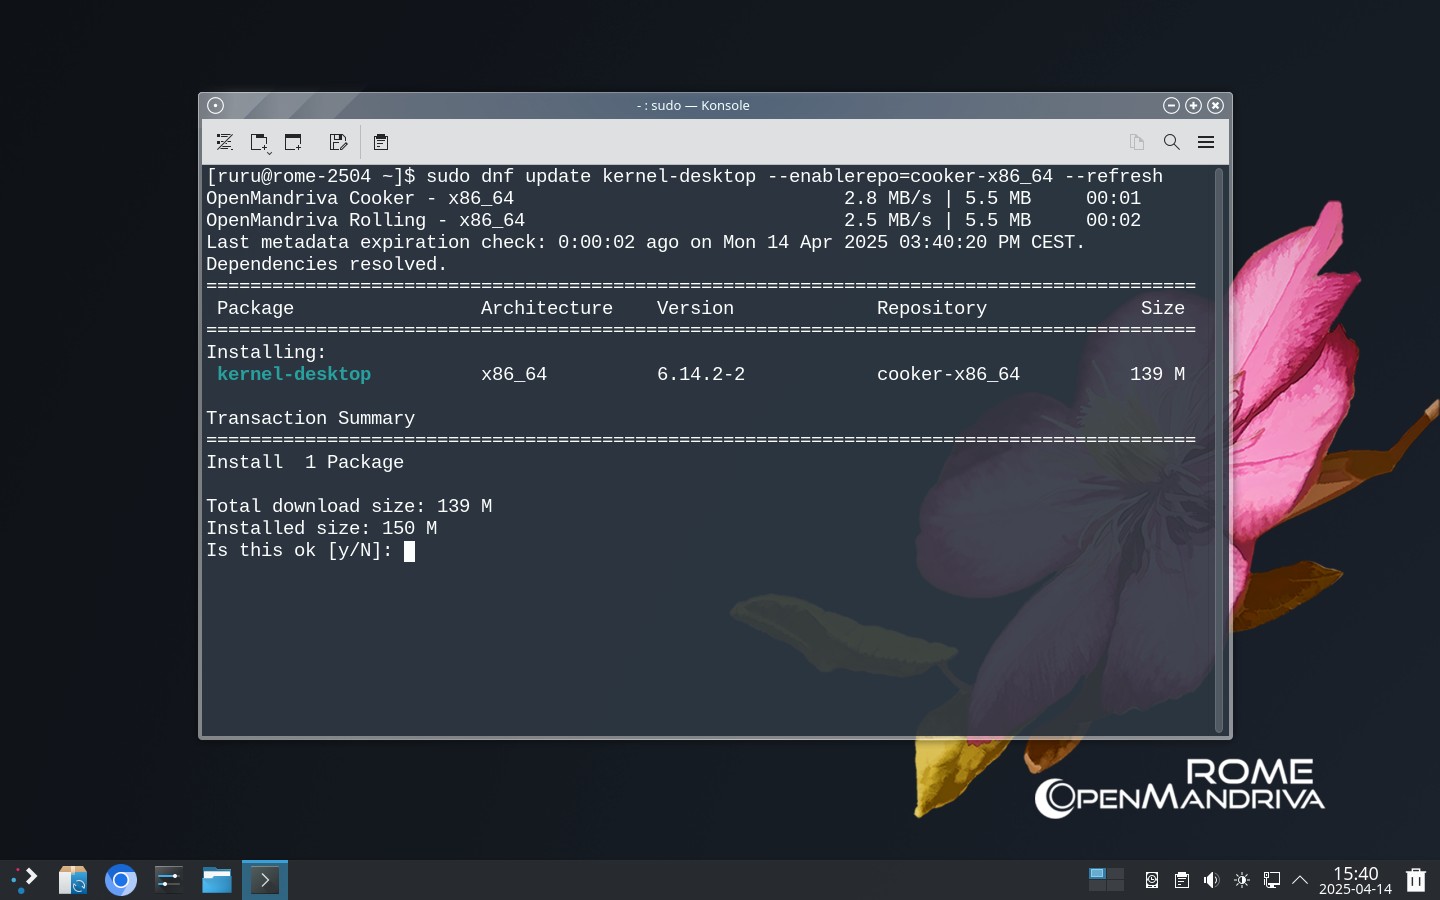1440x900 pixels.
Task: Click the Konsole vertical scrollbar
Action: 1218,450
